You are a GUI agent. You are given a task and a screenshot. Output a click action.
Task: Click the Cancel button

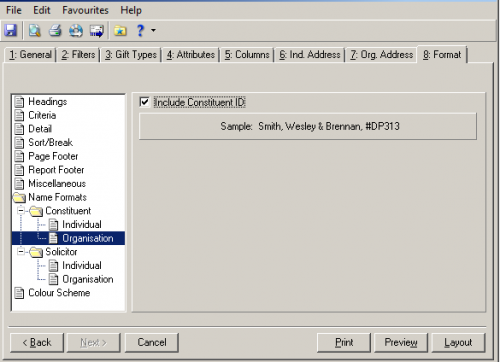point(152,342)
